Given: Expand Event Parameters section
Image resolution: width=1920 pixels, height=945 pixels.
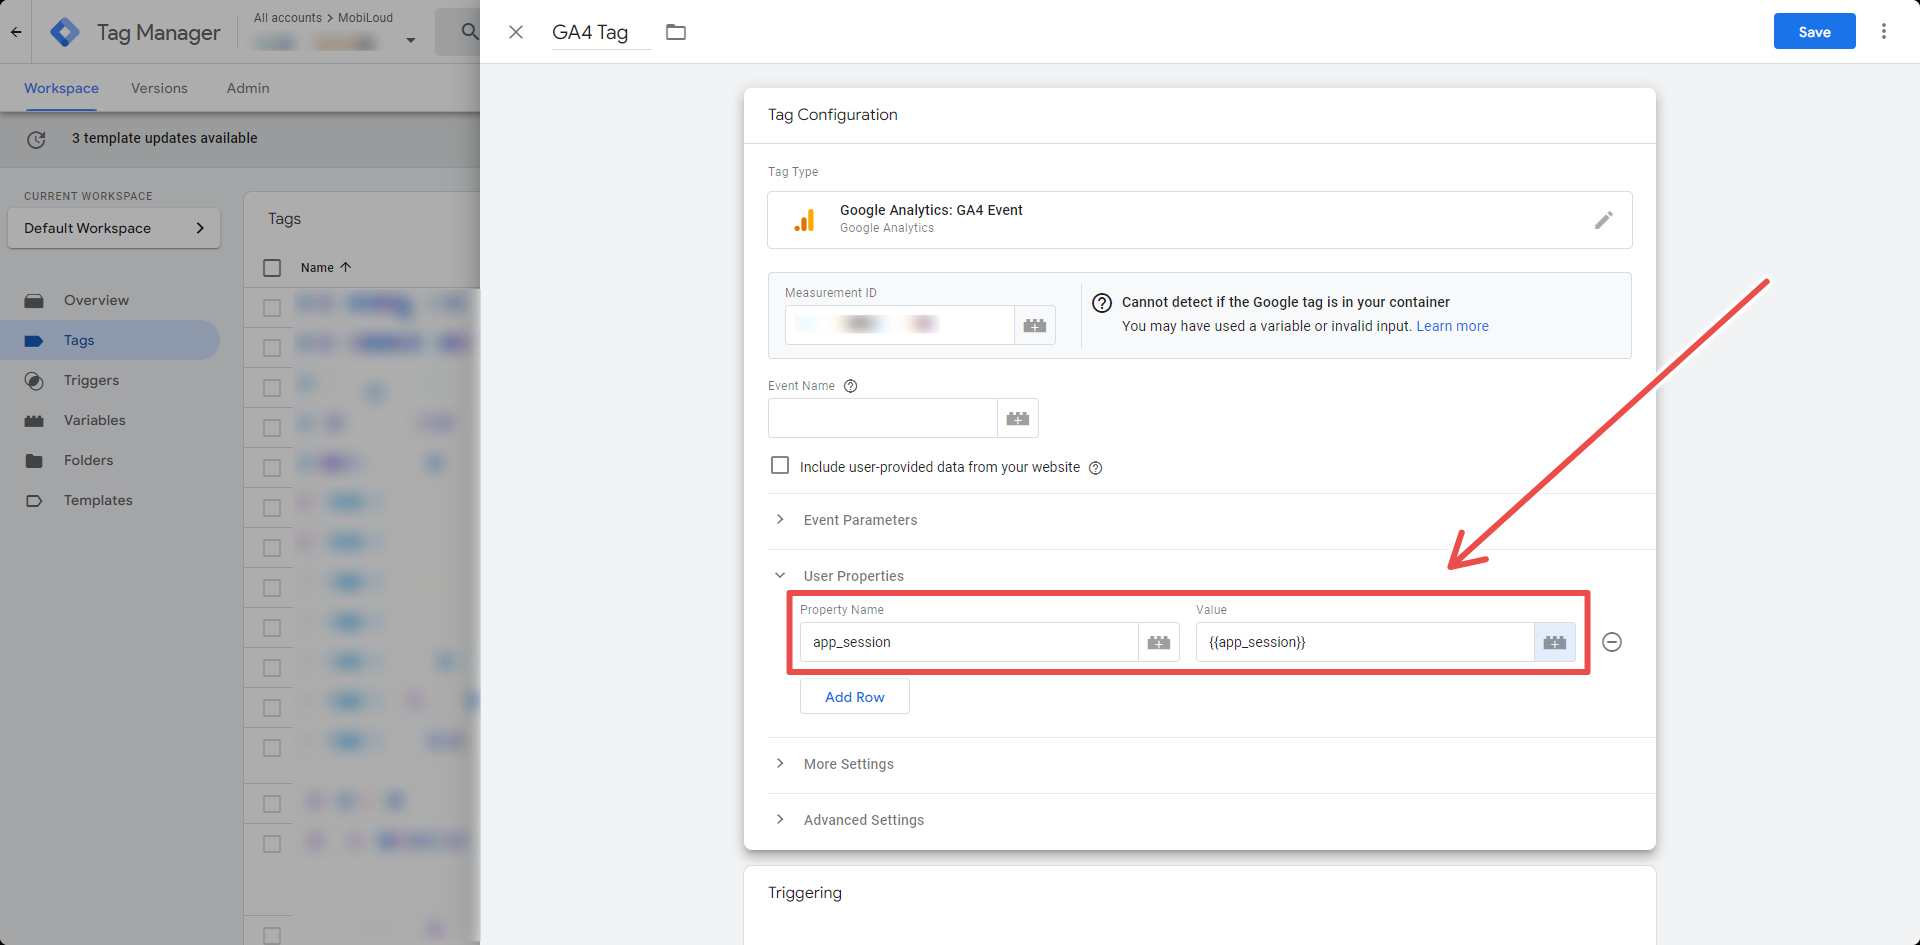Looking at the screenshot, I should click(x=860, y=520).
